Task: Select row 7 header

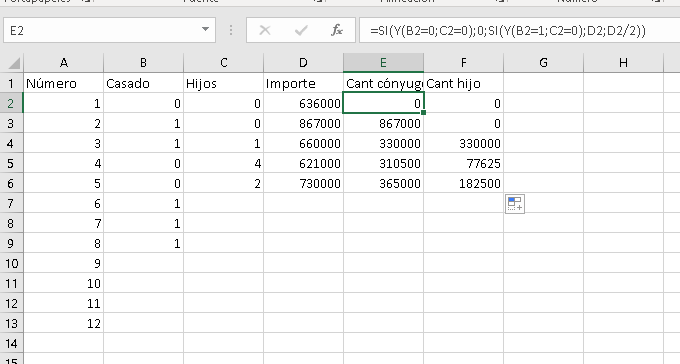Action: (x=12, y=203)
